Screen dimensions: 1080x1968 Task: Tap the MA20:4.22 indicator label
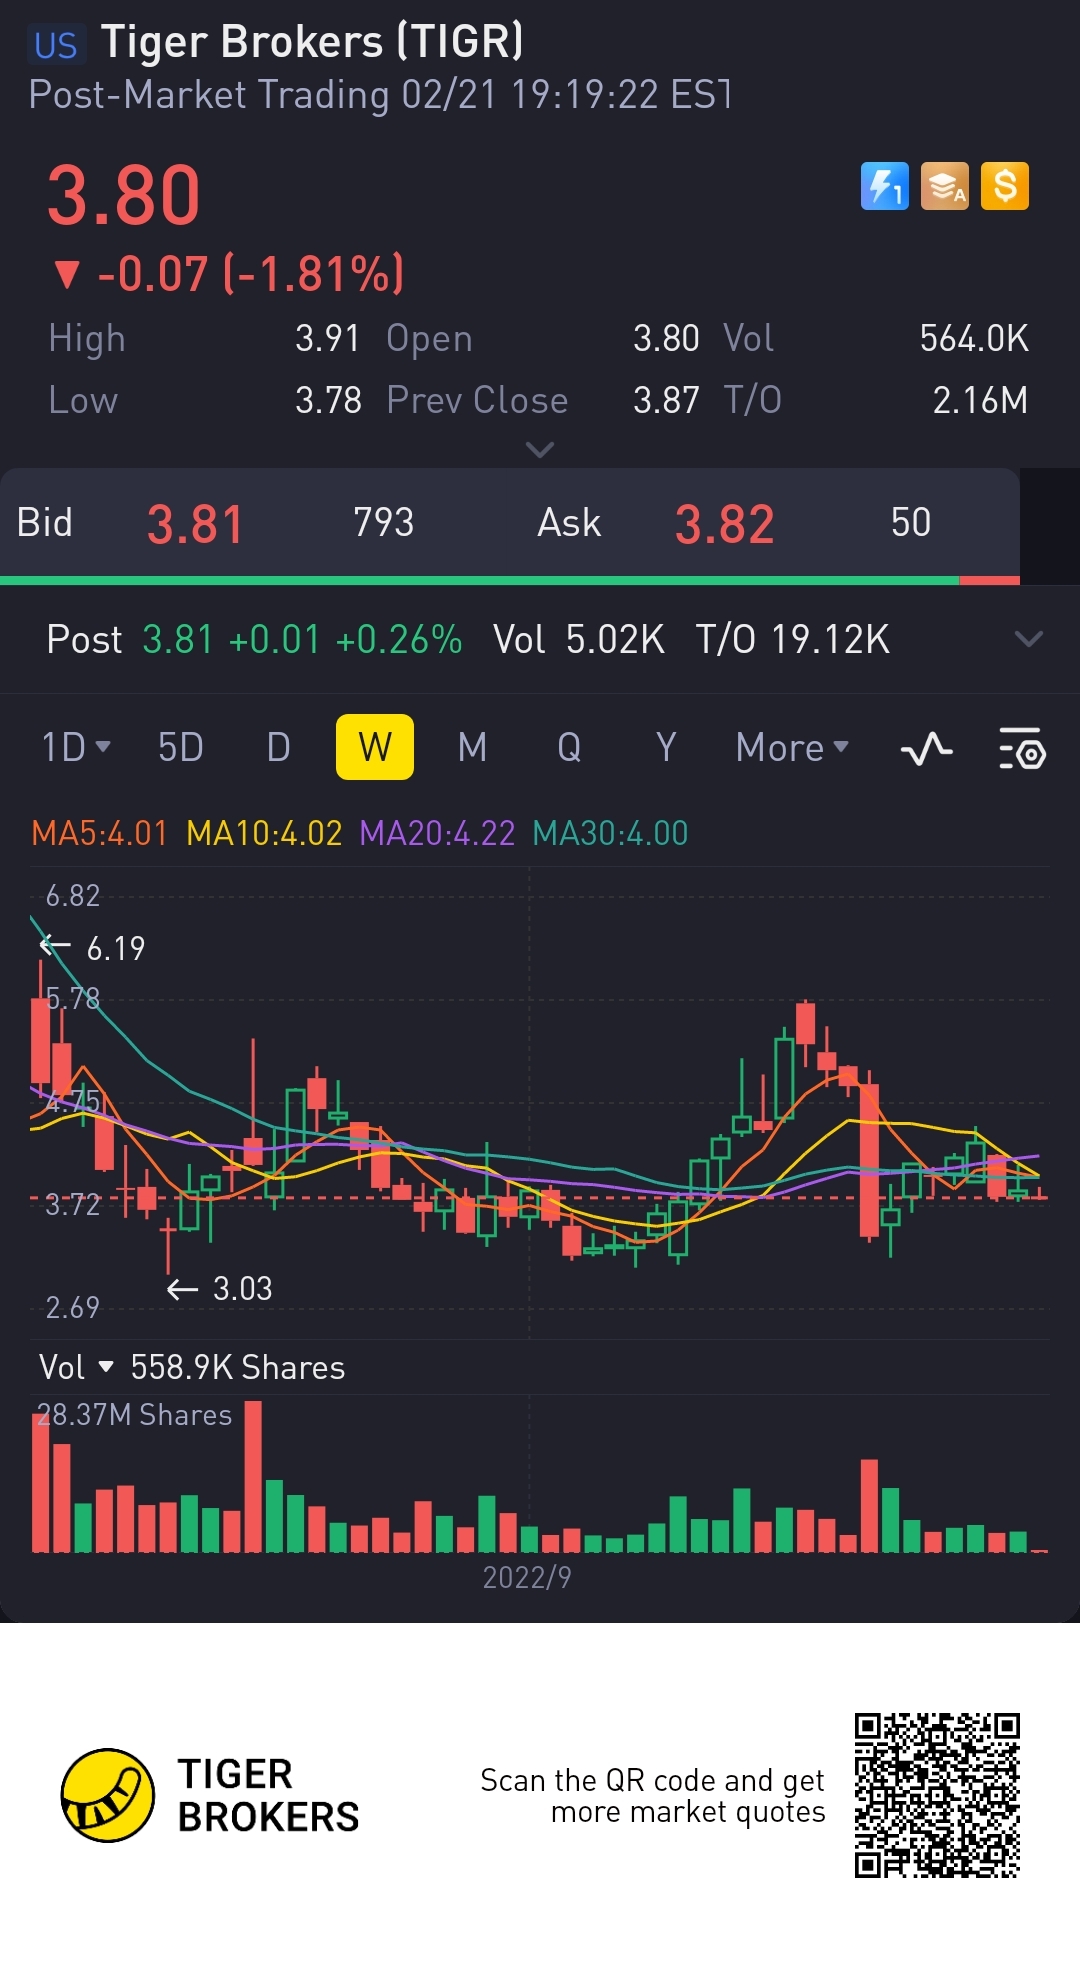437,833
